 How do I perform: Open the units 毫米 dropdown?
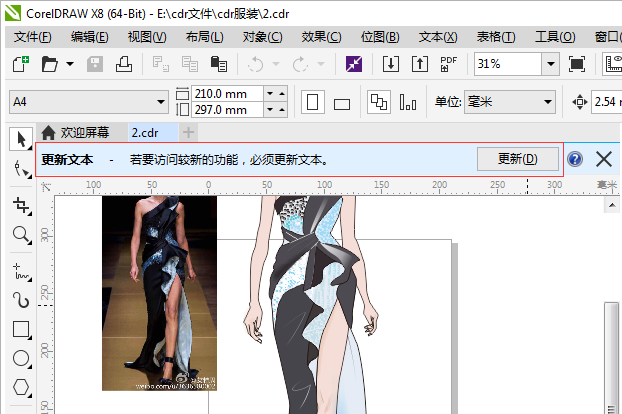click(510, 102)
